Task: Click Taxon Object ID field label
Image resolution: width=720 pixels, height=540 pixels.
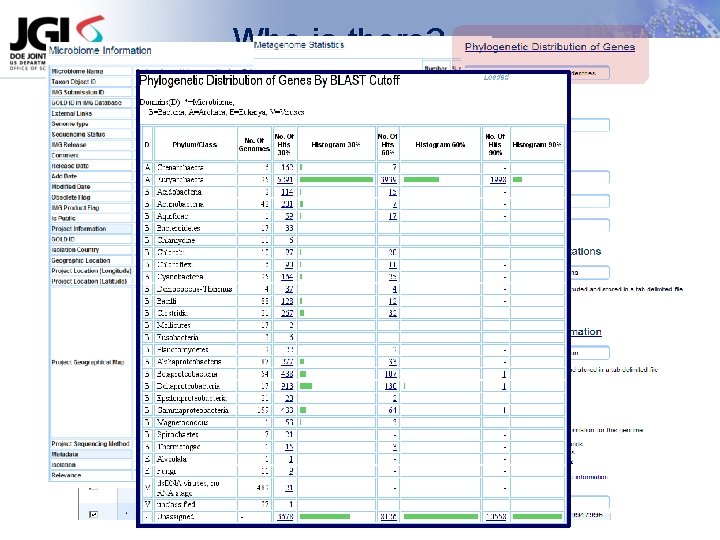Action: tap(73, 82)
